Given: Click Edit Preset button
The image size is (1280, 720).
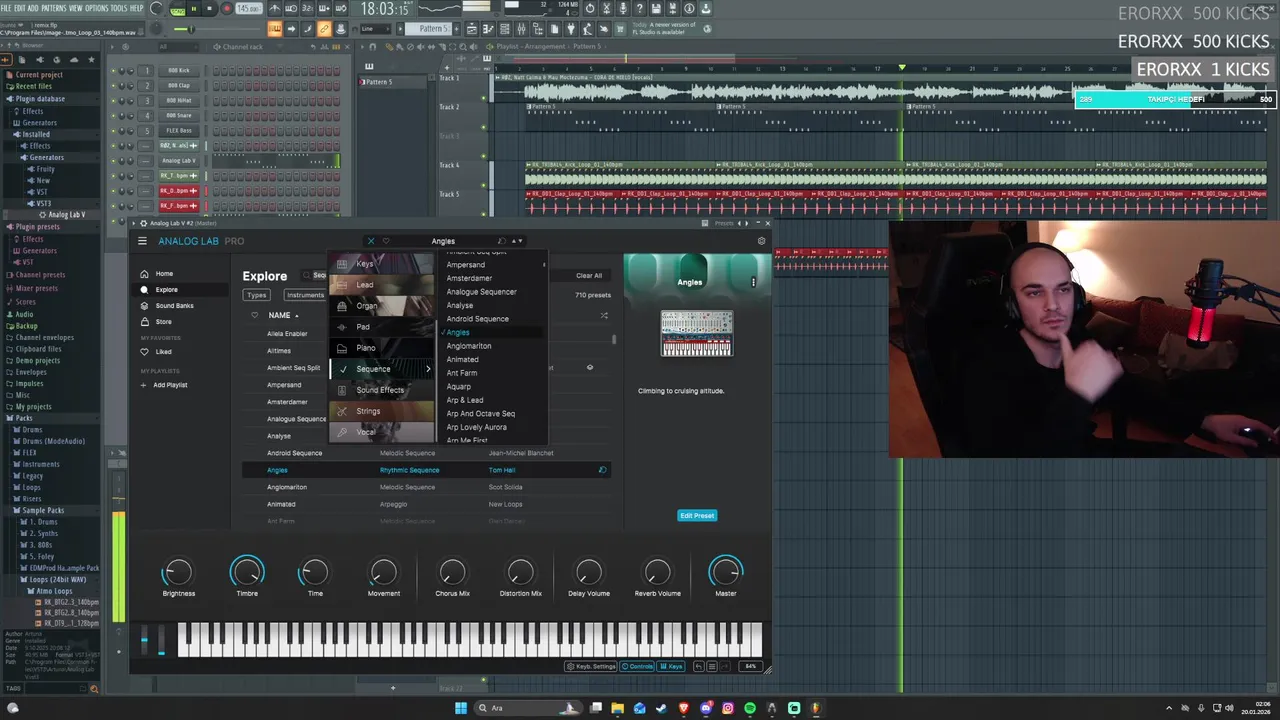Looking at the screenshot, I should coord(697,515).
